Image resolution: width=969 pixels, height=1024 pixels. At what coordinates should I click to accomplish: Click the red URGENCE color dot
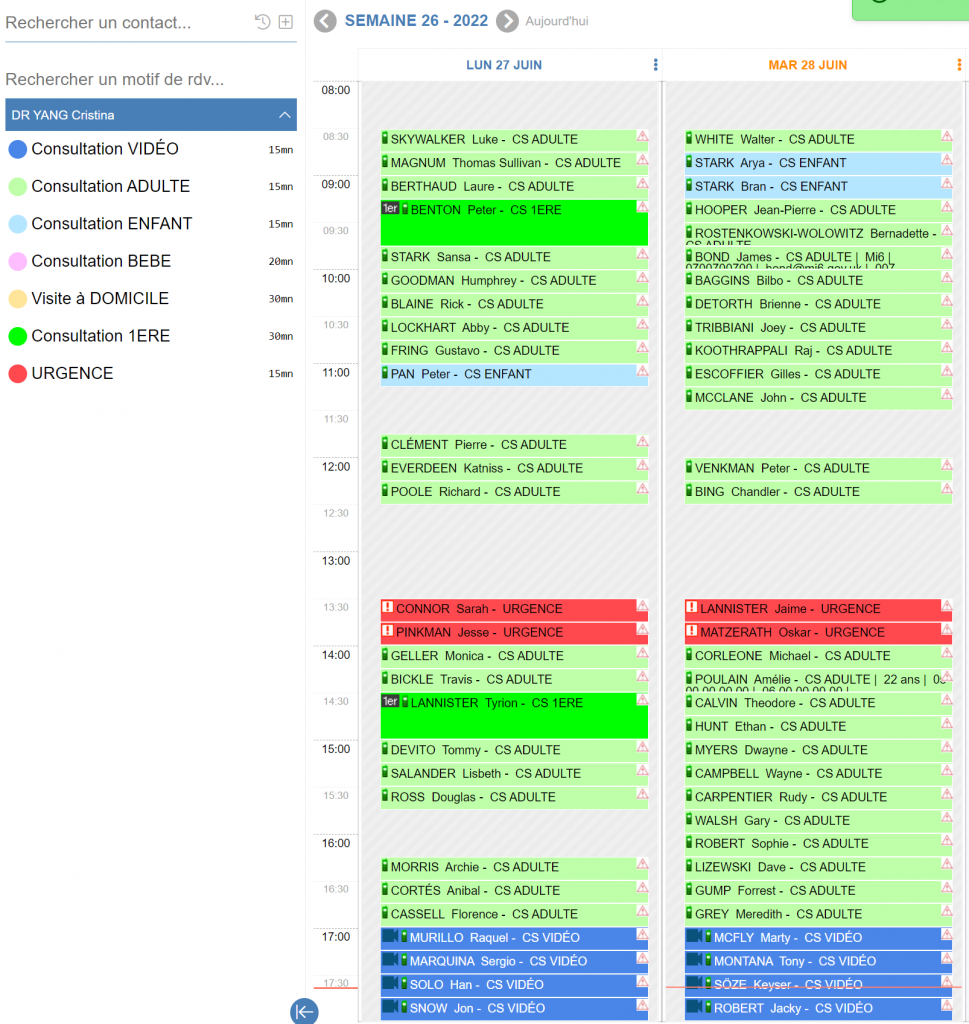coord(17,374)
